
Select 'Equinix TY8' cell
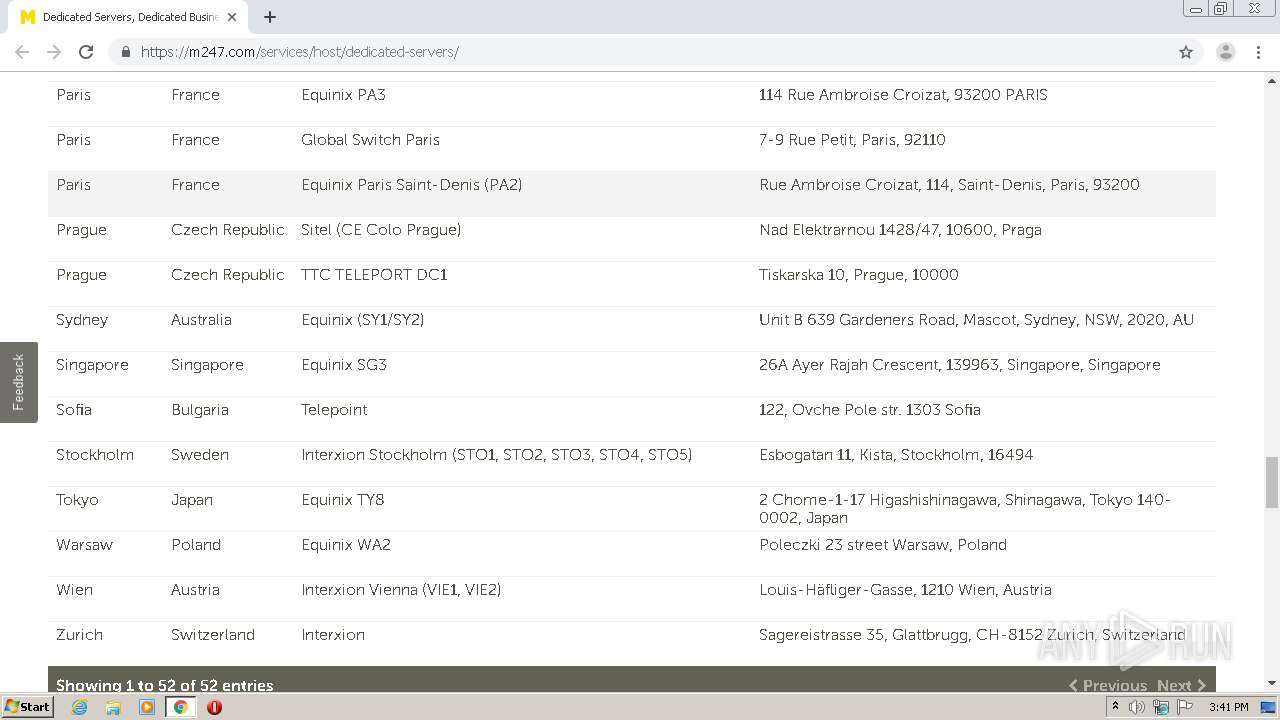tap(342, 500)
